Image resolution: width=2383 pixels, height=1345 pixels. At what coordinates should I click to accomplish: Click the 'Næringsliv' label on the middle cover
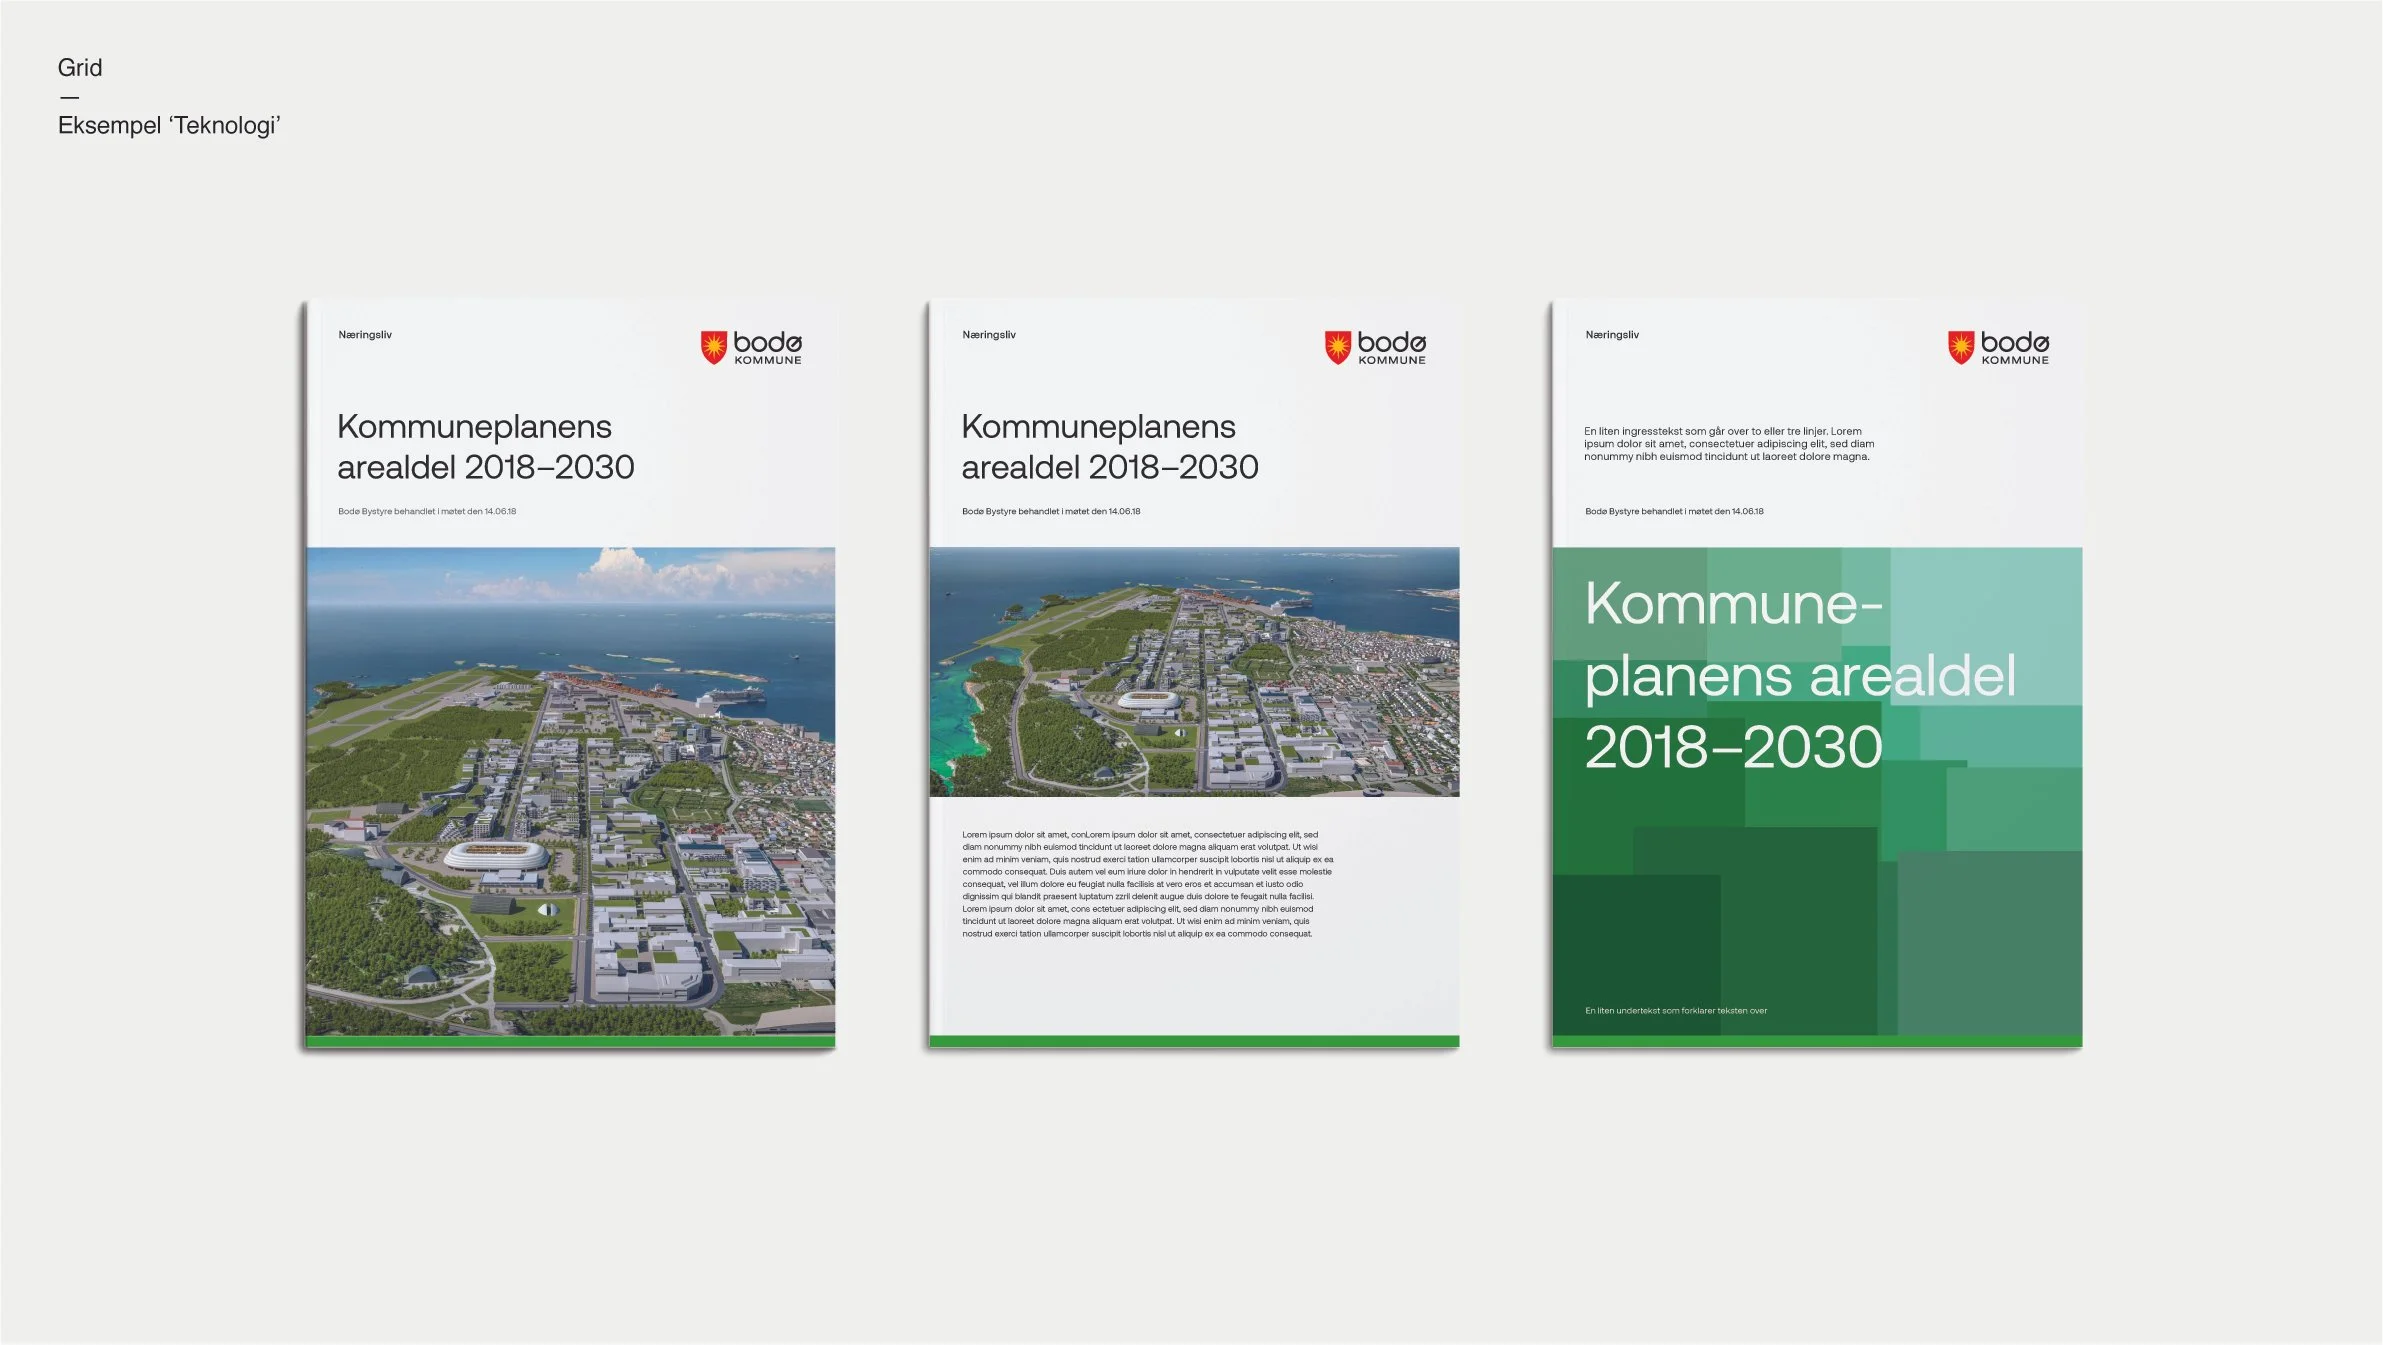click(x=989, y=335)
